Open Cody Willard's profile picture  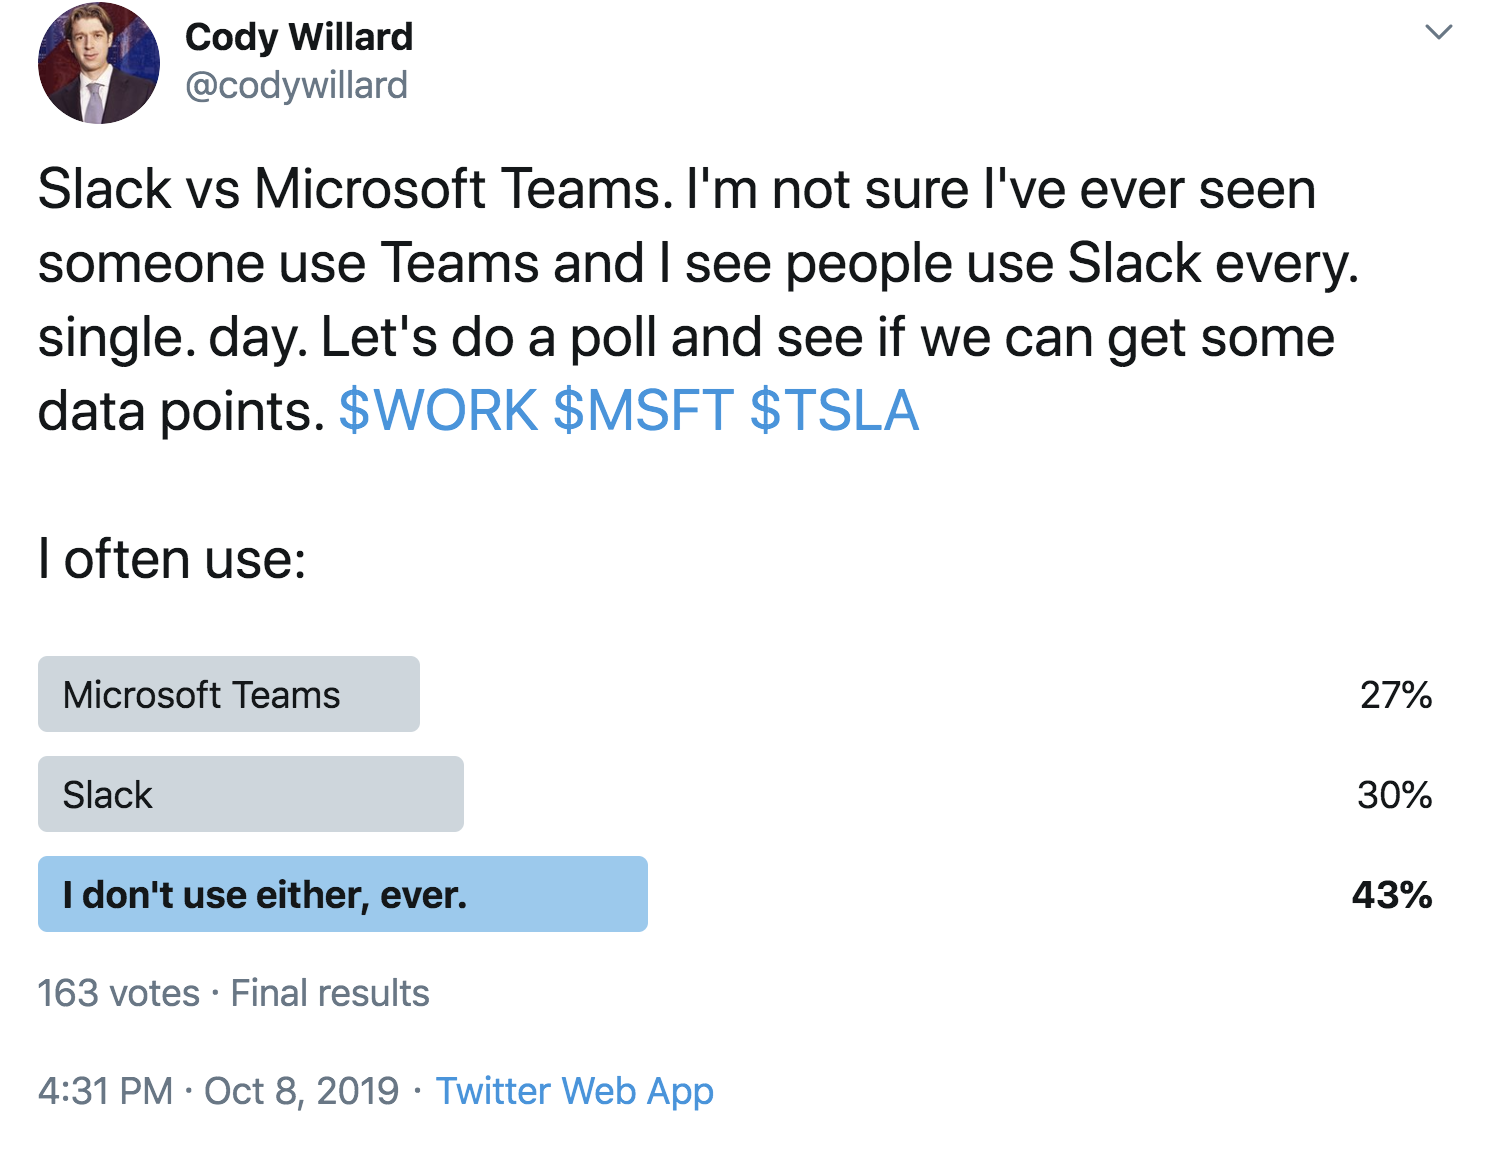[x=99, y=63]
